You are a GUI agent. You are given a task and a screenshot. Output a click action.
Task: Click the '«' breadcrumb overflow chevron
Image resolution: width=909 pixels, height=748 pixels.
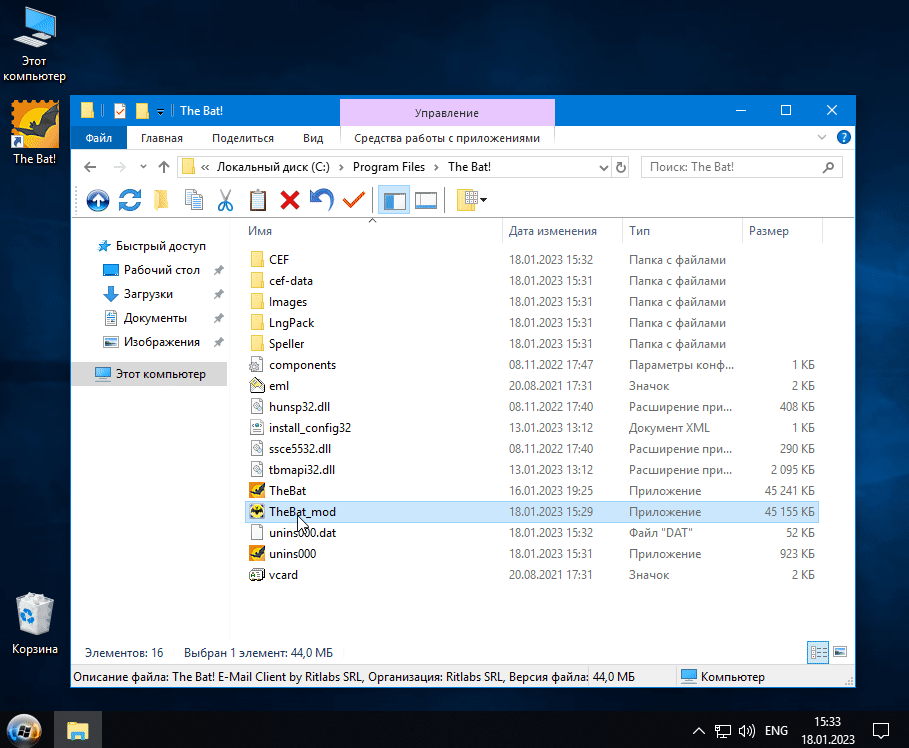205,168
